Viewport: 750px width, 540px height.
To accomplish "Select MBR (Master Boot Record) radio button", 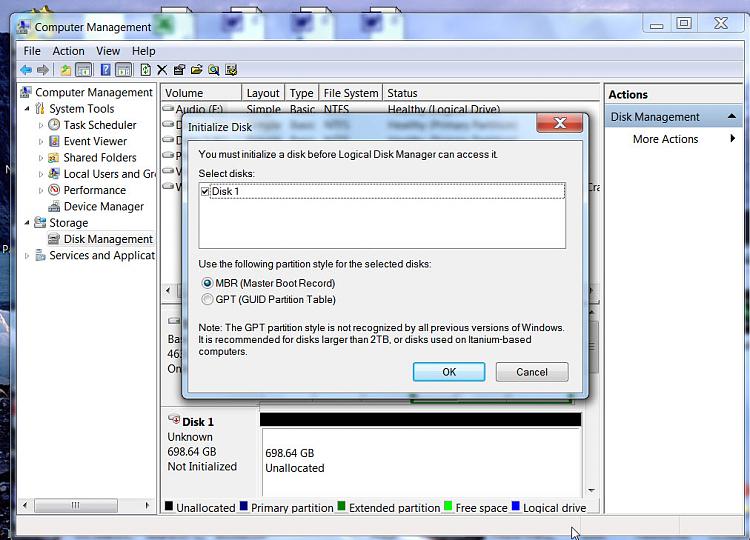I will 207,283.
